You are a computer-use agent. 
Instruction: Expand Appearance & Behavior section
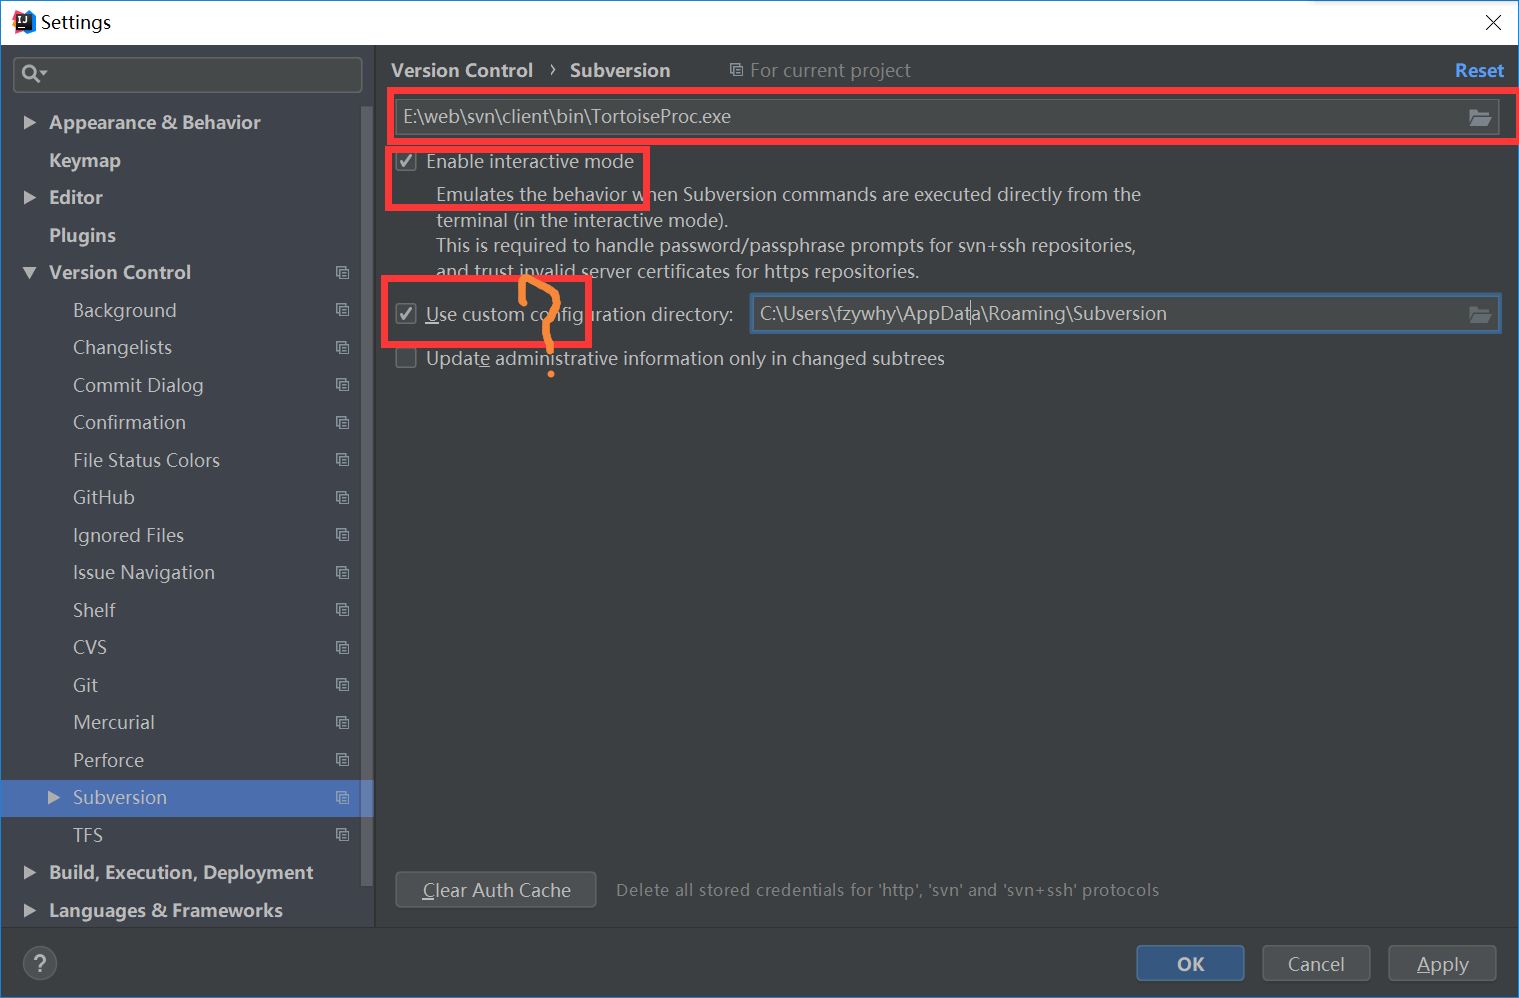(30, 122)
